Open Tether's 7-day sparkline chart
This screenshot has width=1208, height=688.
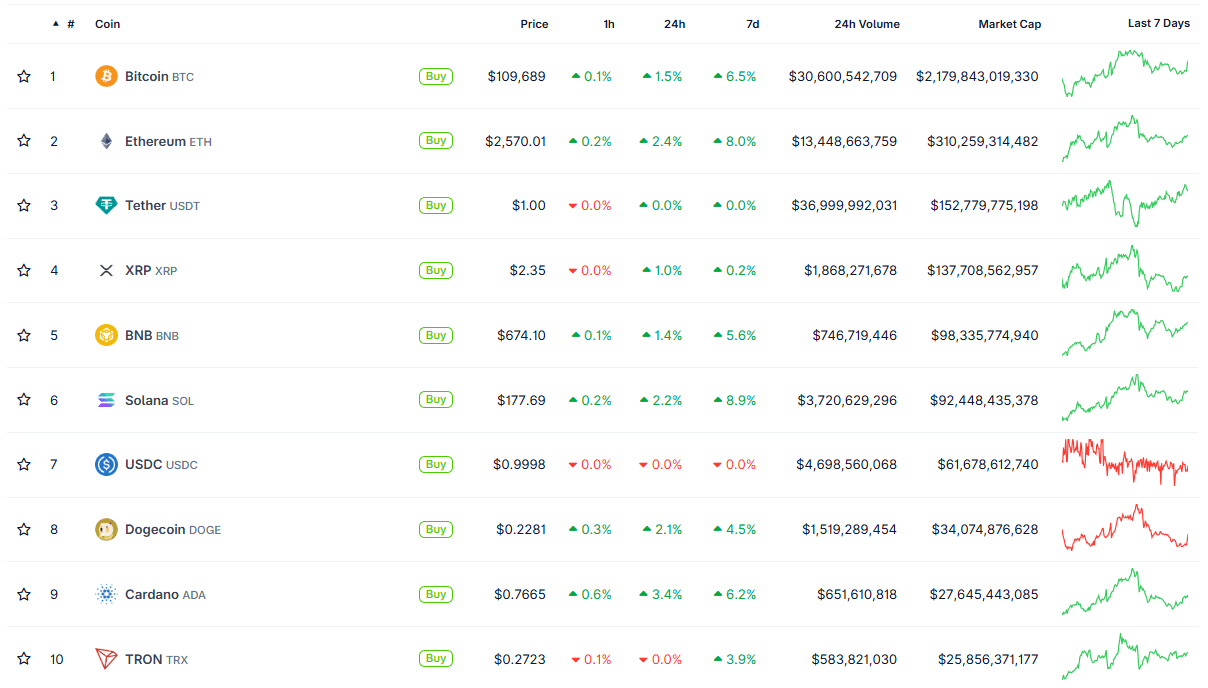(x=1125, y=204)
